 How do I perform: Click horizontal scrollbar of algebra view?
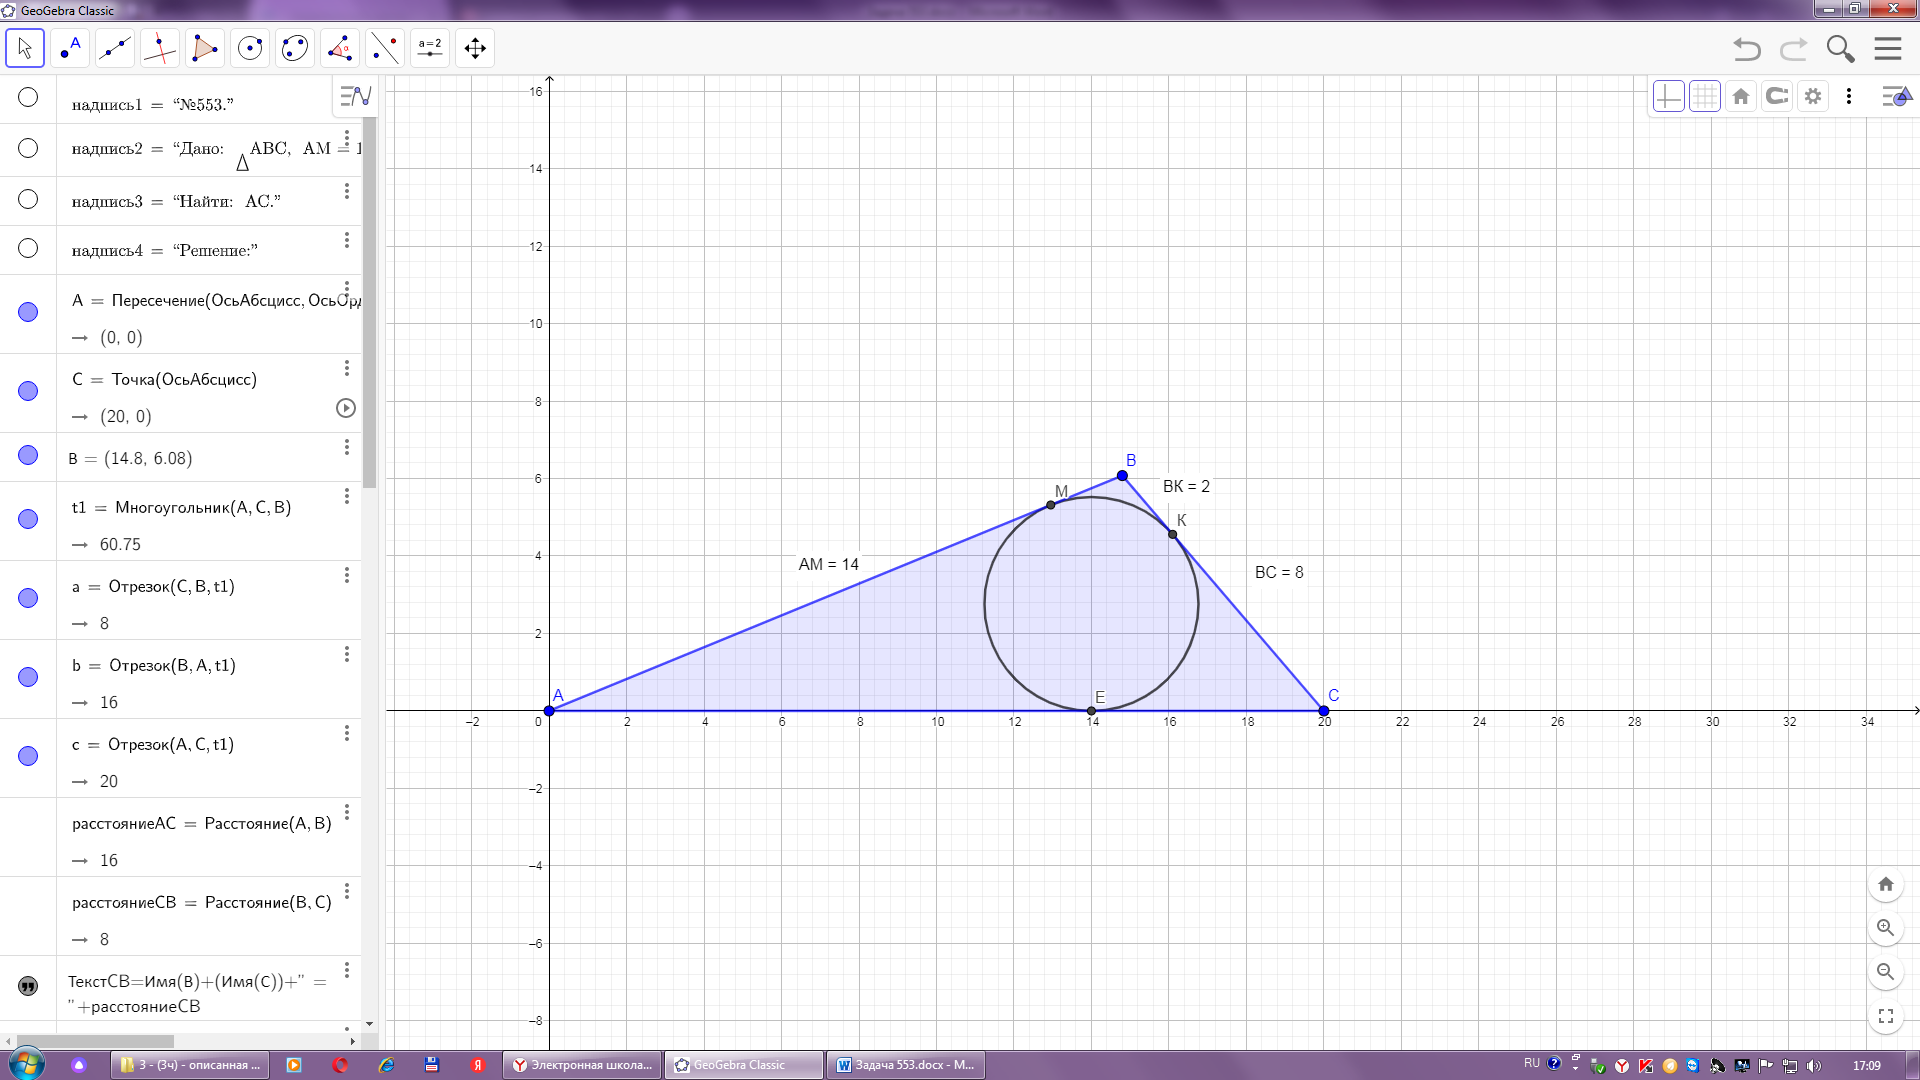[95, 1041]
